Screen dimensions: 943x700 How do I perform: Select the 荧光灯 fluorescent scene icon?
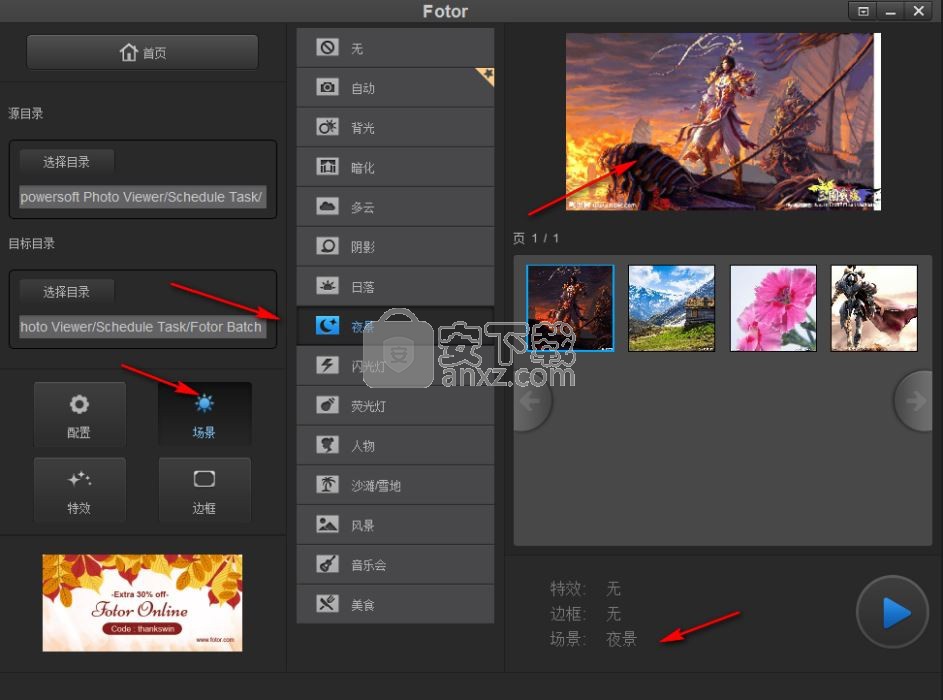(327, 405)
